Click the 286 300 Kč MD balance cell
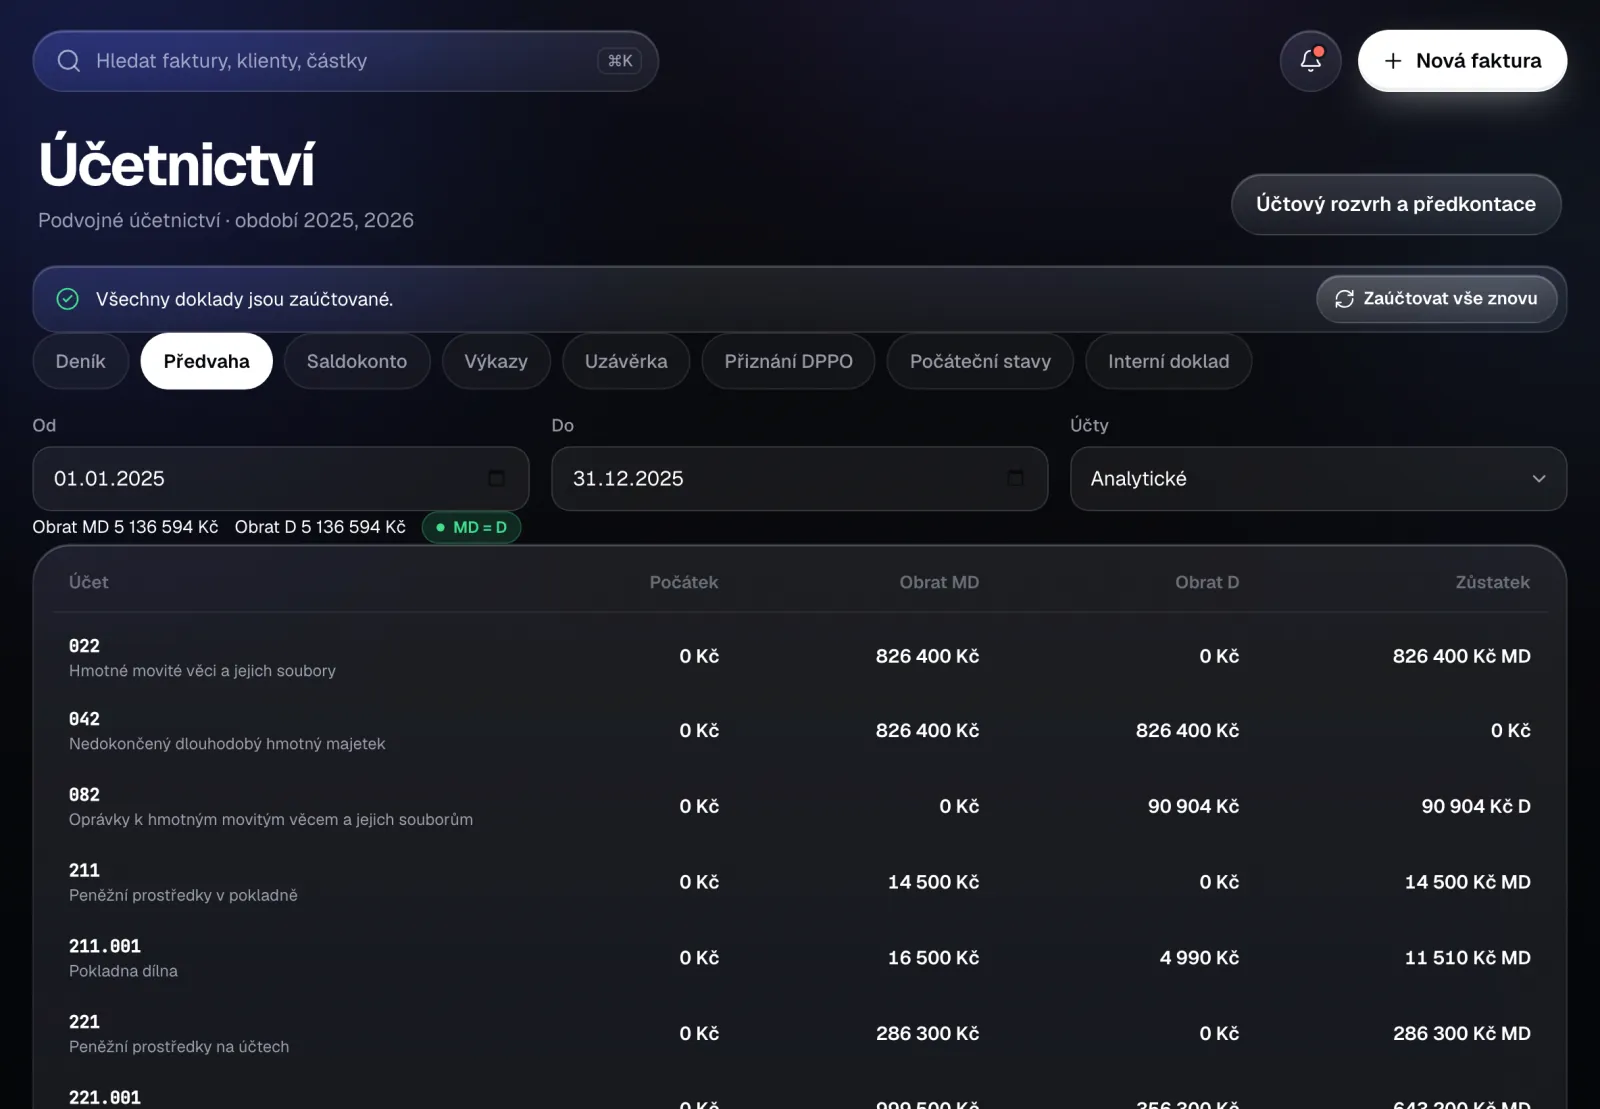The height and width of the screenshot is (1109, 1600). [x=1462, y=1033]
